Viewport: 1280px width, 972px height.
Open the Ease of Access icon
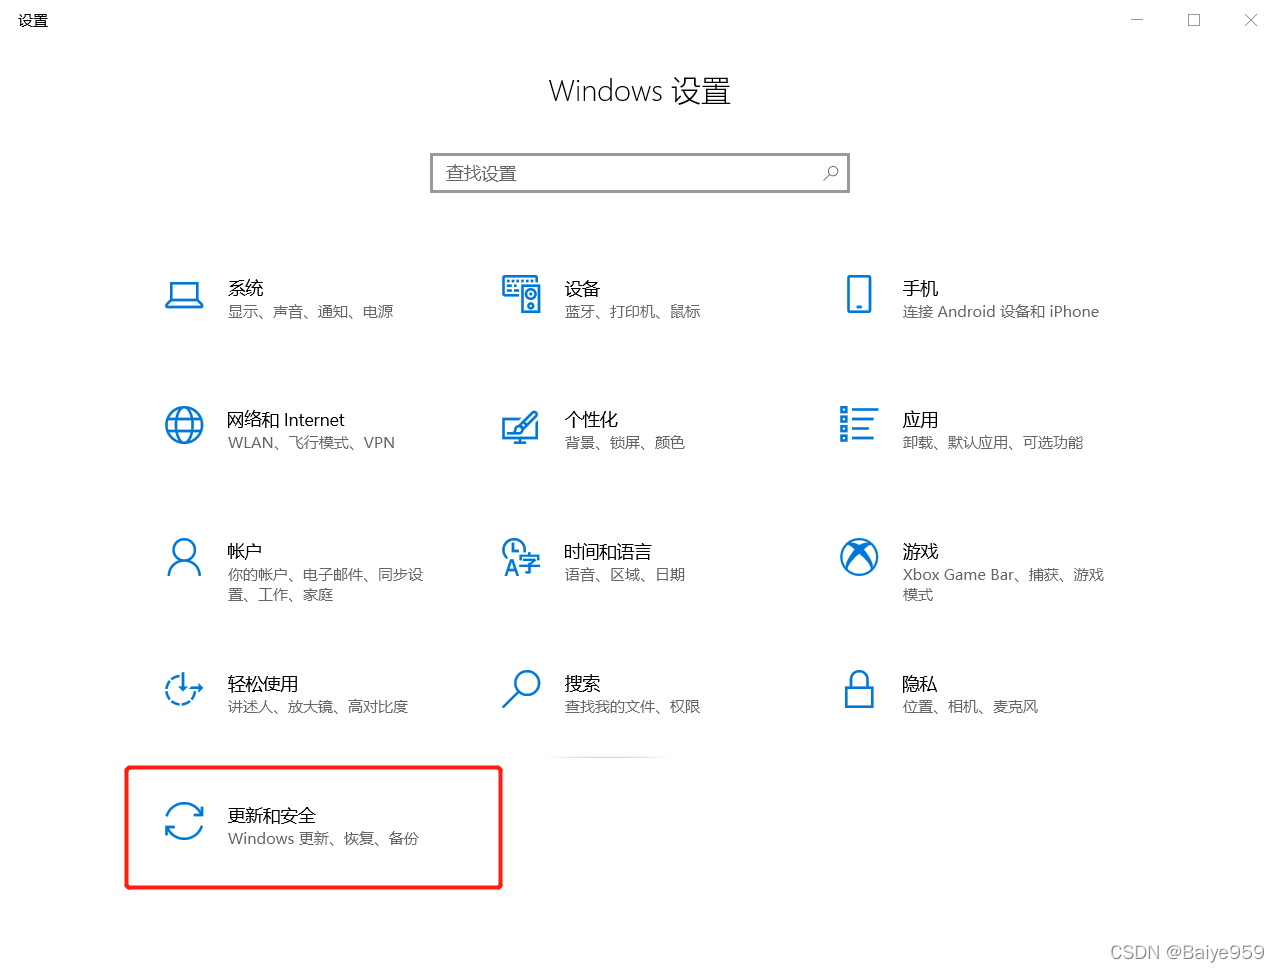(x=184, y=689)
